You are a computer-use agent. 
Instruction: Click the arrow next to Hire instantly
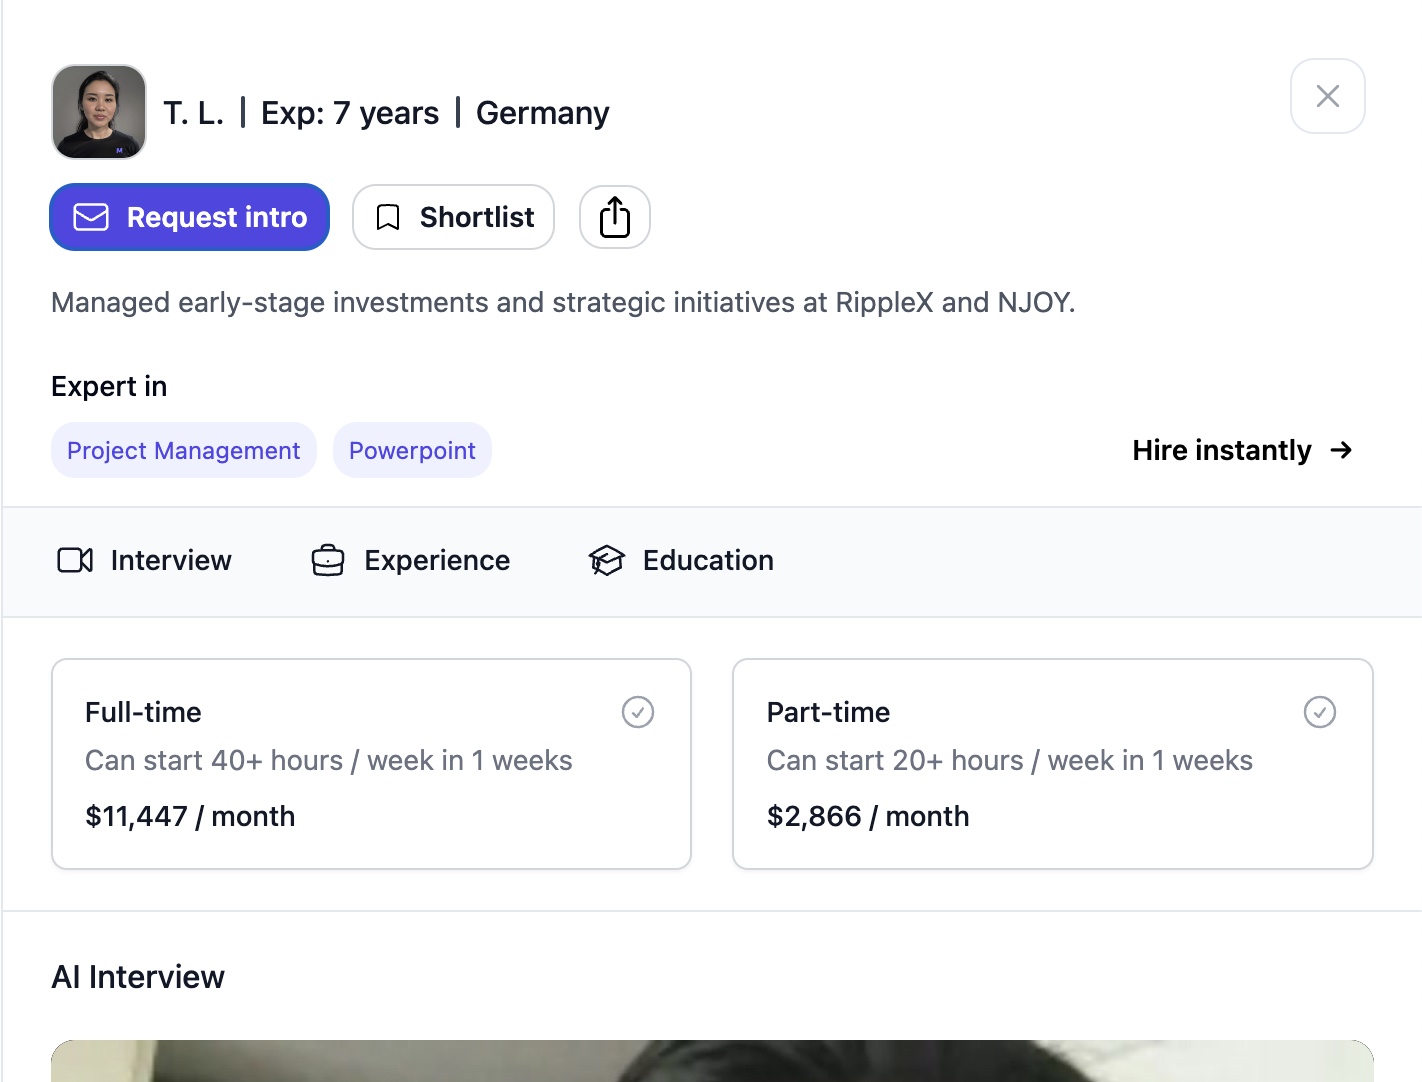[x=1341, y=450]
